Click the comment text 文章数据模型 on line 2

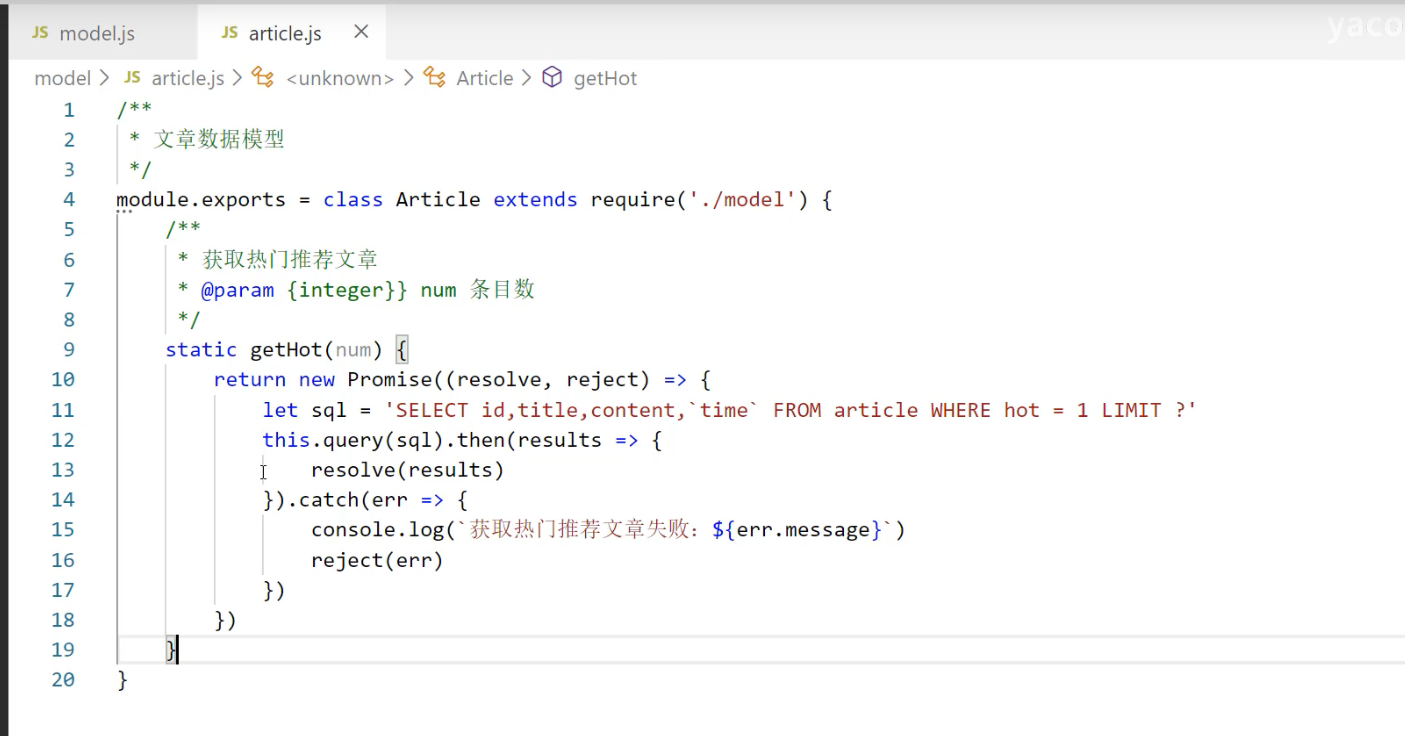tap(219, 140)
